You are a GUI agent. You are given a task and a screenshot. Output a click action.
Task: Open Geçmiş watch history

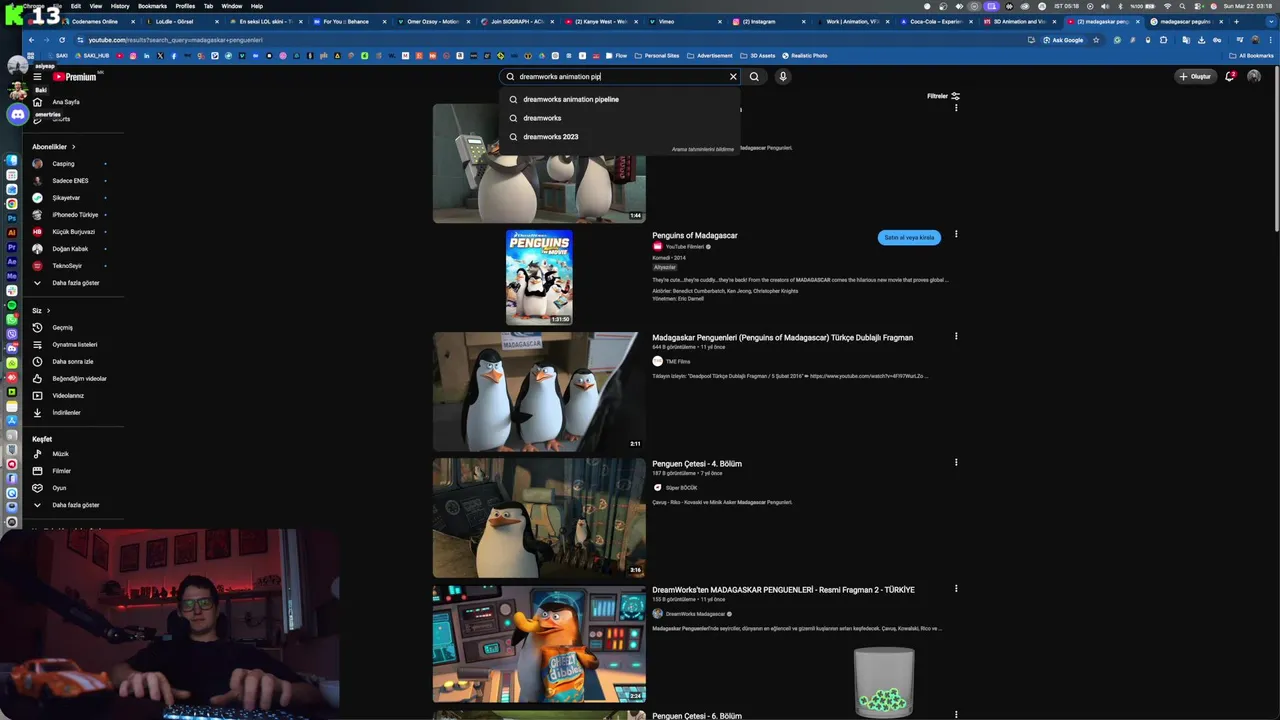(62, 328)
